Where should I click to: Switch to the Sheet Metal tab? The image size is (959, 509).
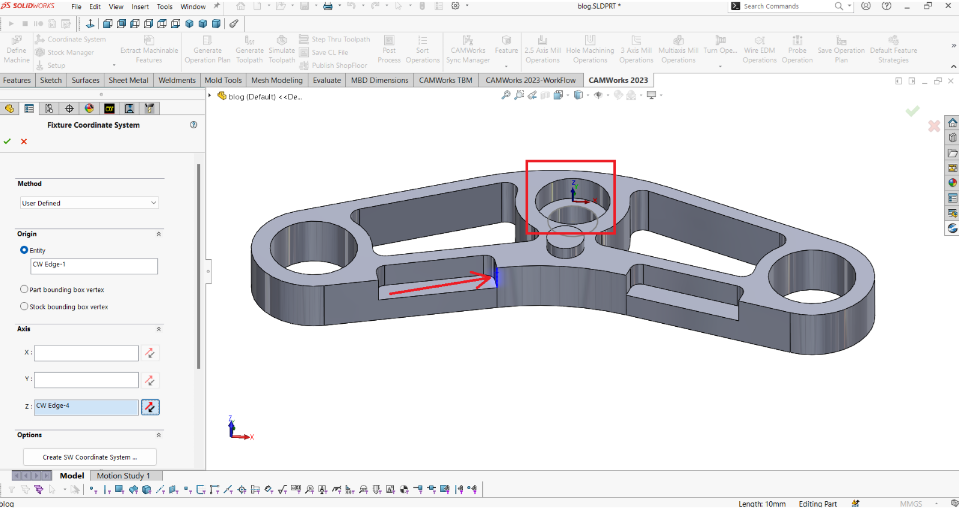(128, 80)
